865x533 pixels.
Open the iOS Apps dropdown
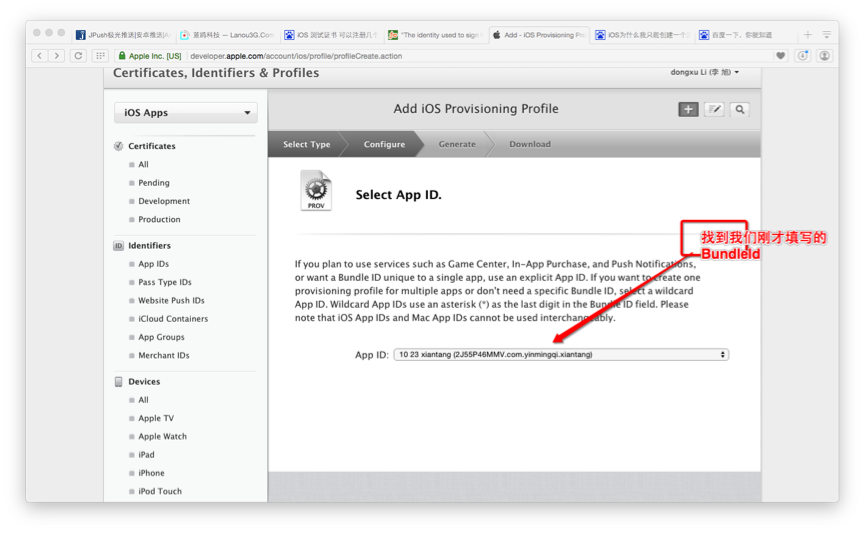[x=185, y=113]
